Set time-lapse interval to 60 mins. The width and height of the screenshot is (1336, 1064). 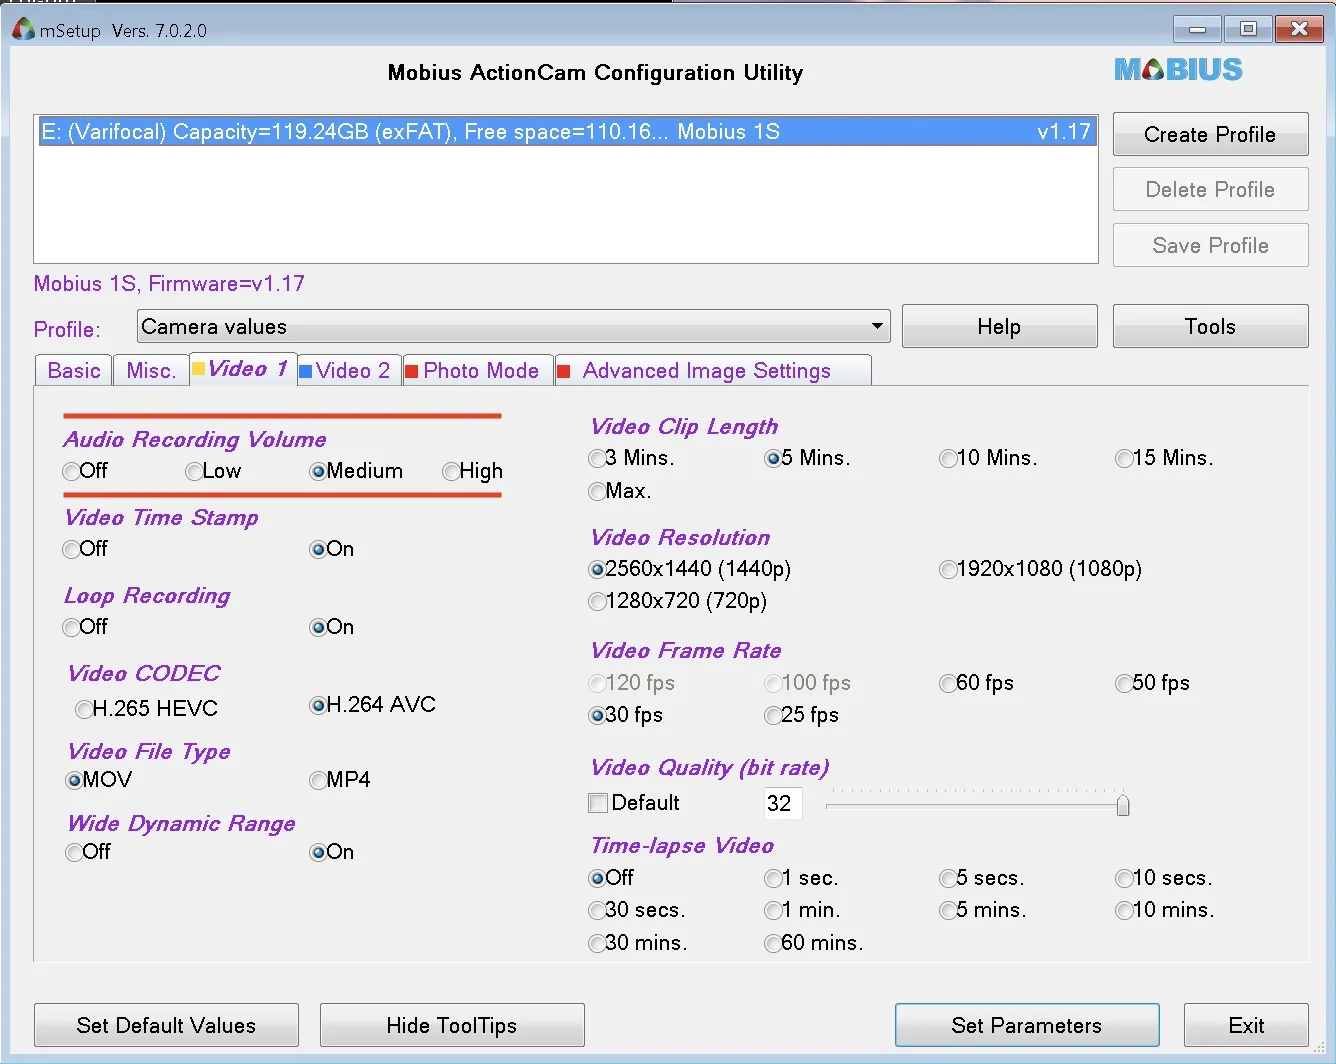[773, 942]
